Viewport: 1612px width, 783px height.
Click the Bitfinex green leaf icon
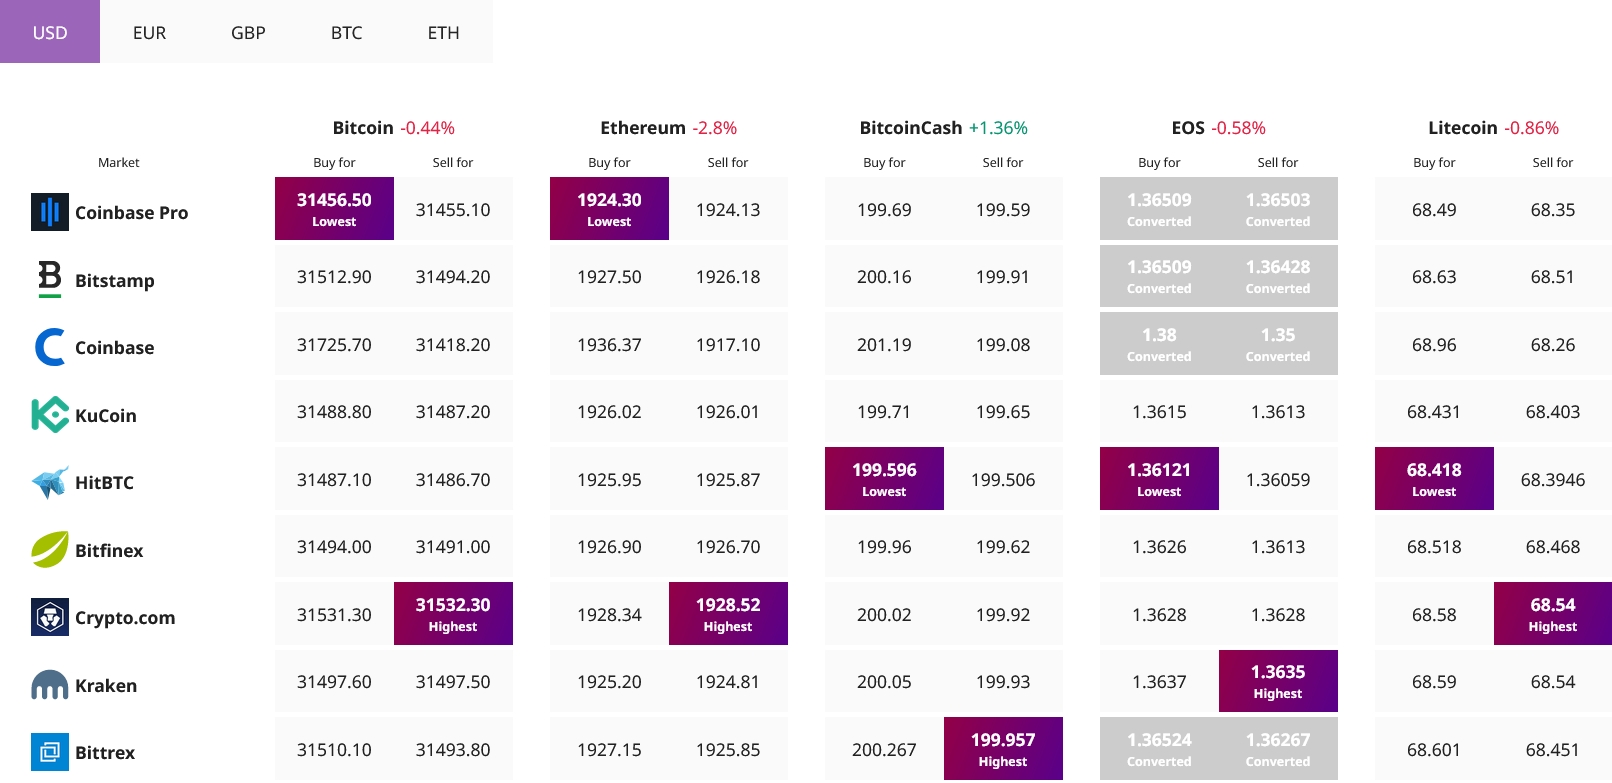click(49, 550)
